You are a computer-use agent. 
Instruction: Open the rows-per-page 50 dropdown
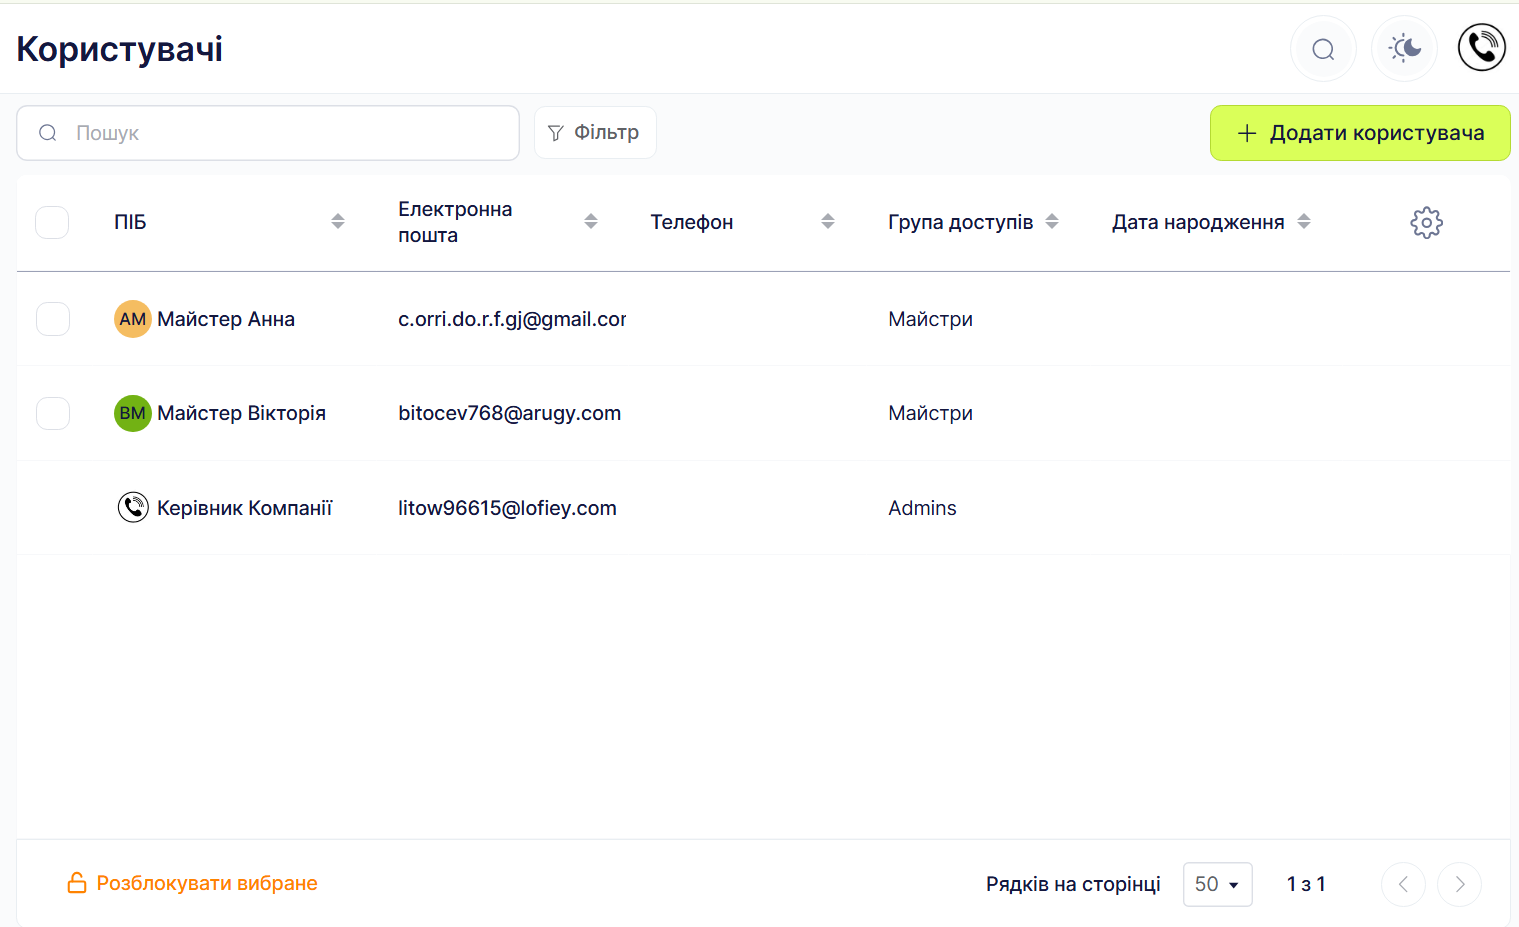point(1217,884)
